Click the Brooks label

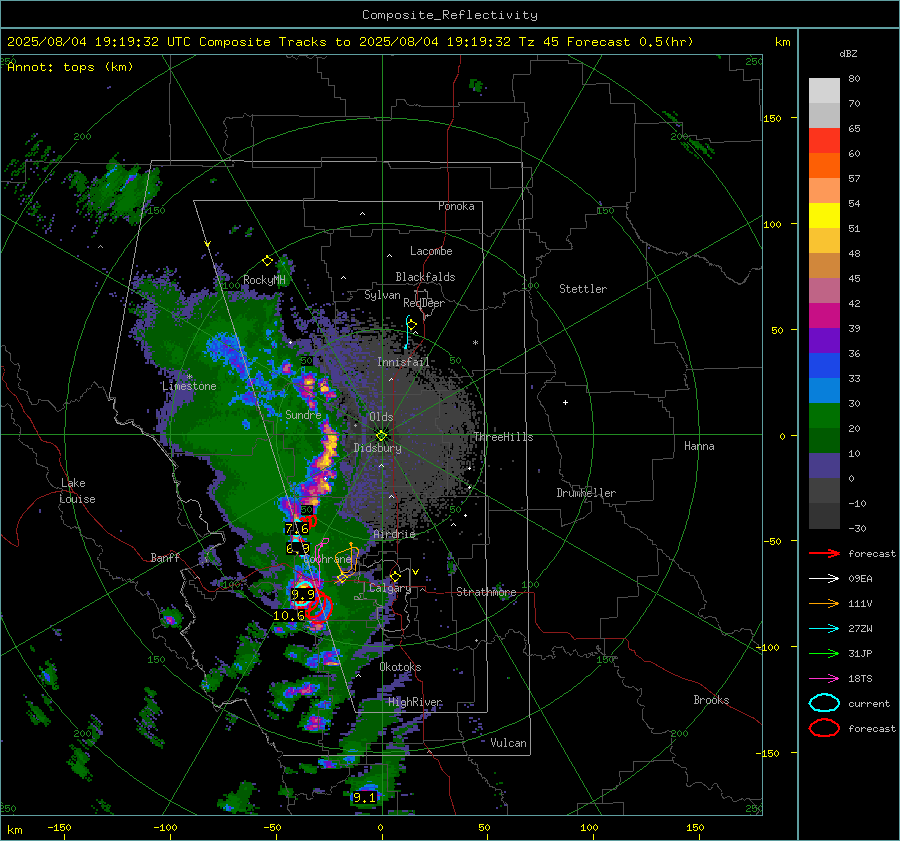pyautogui.click(x=711, y=700)
